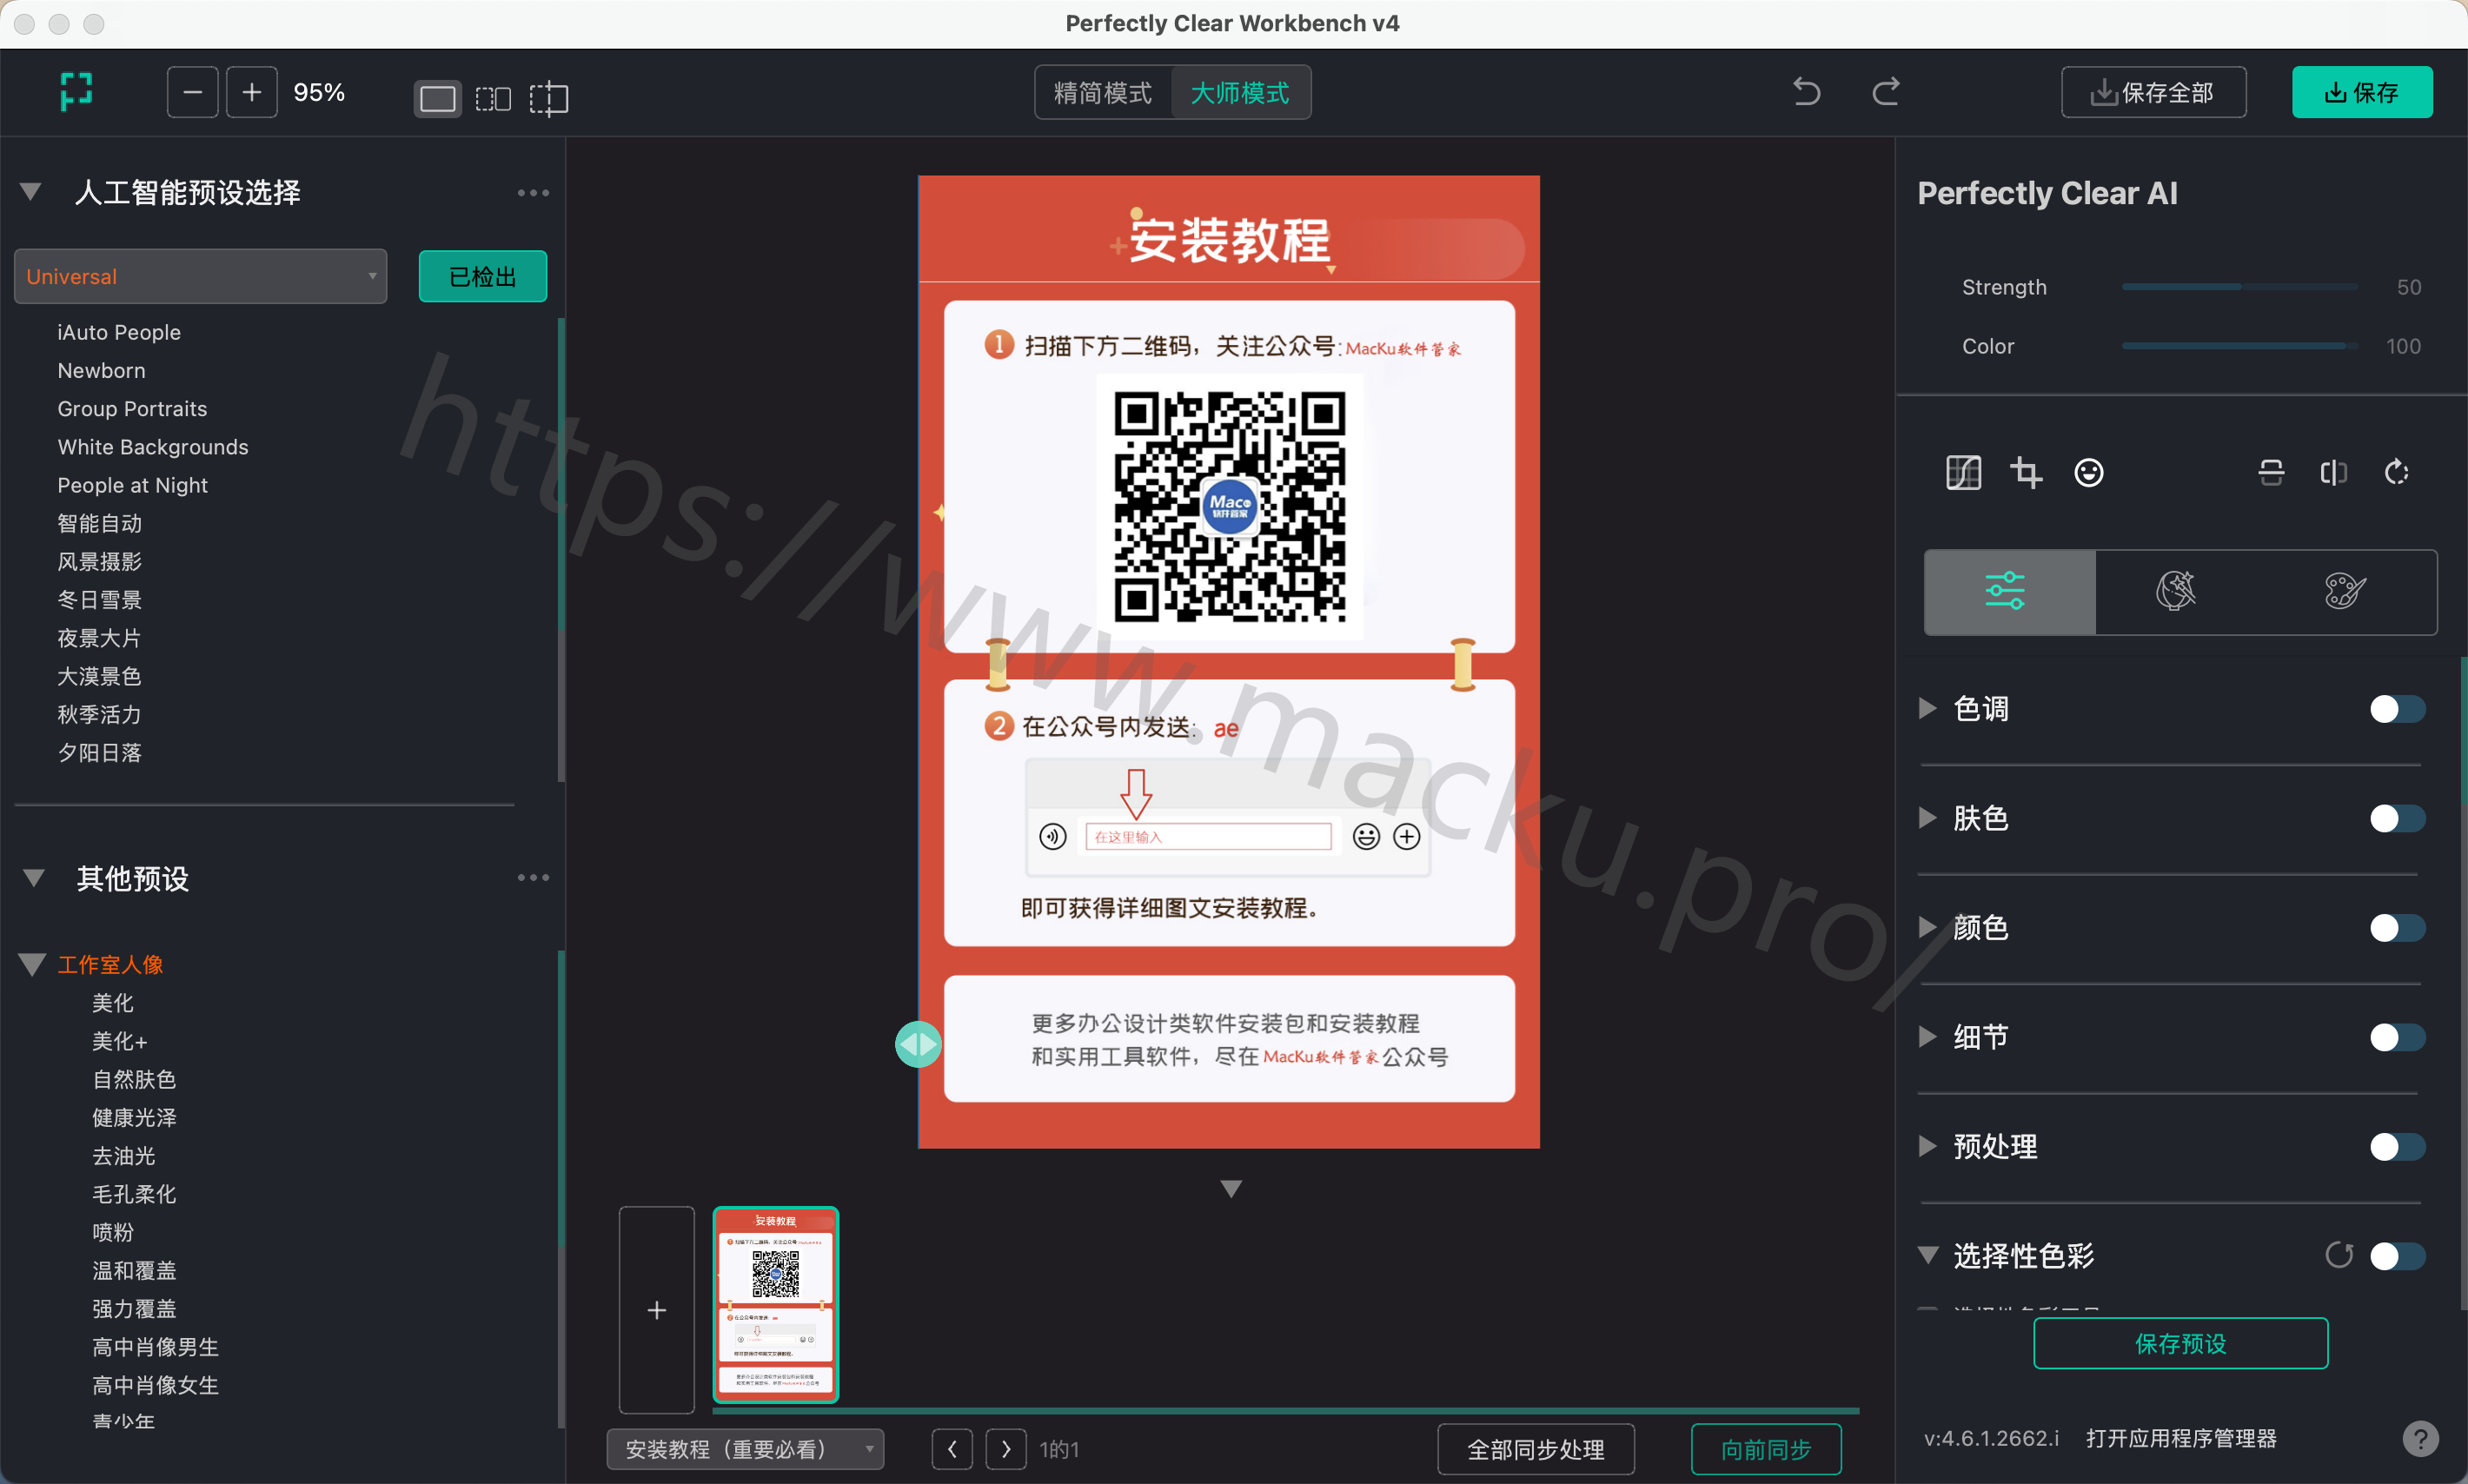Collapse the filmstrip with down arrow
The width and height of the screenshot is (2468, 1484).
pyautogui.click(x=1231, y=1188)
